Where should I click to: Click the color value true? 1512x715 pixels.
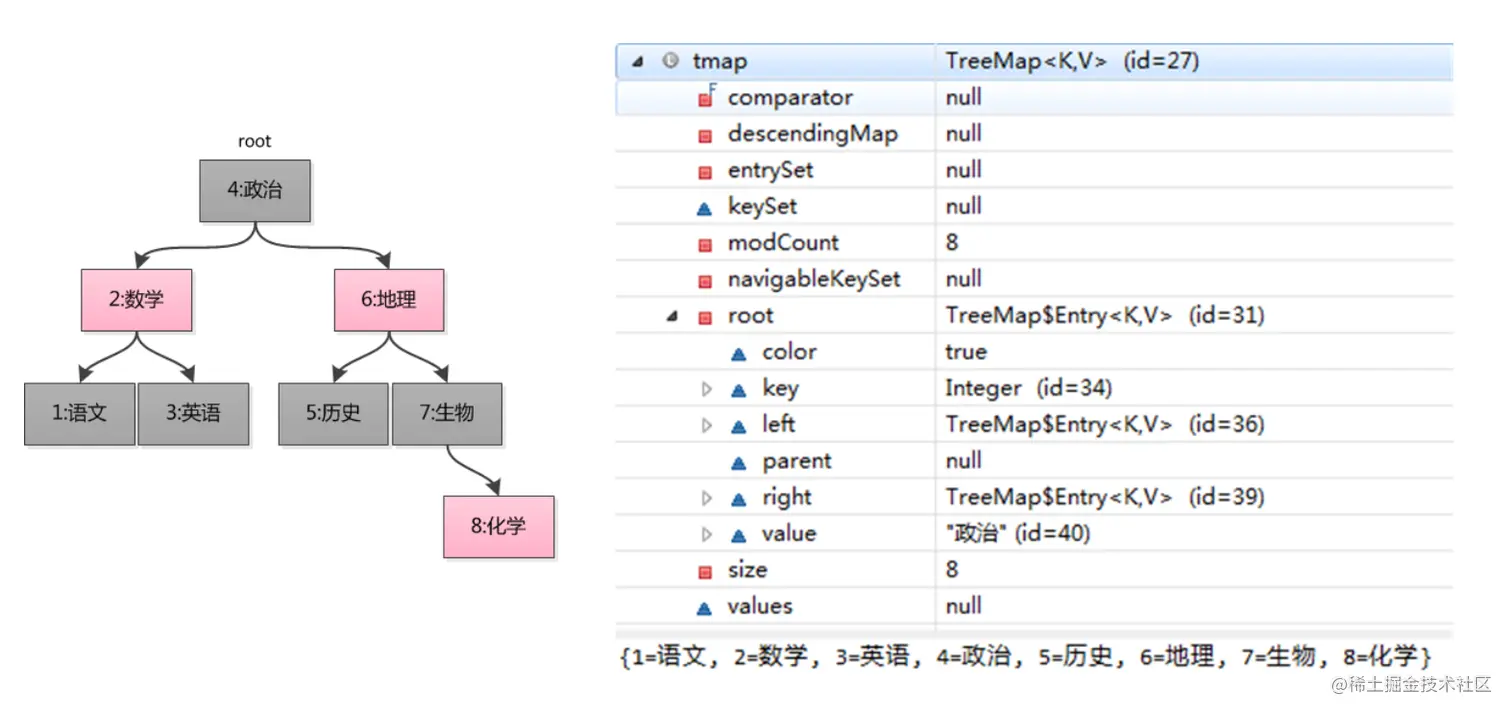coord(966,352)
